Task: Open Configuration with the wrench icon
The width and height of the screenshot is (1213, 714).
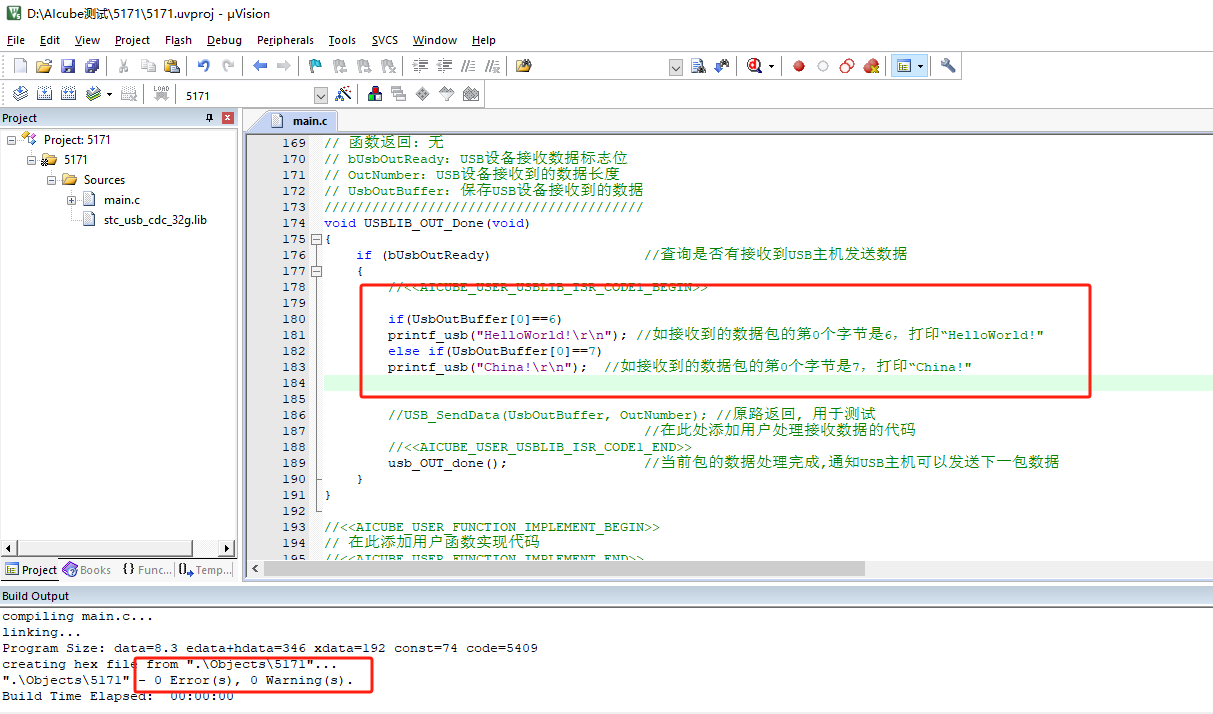Action: click(x=948, y=66)
